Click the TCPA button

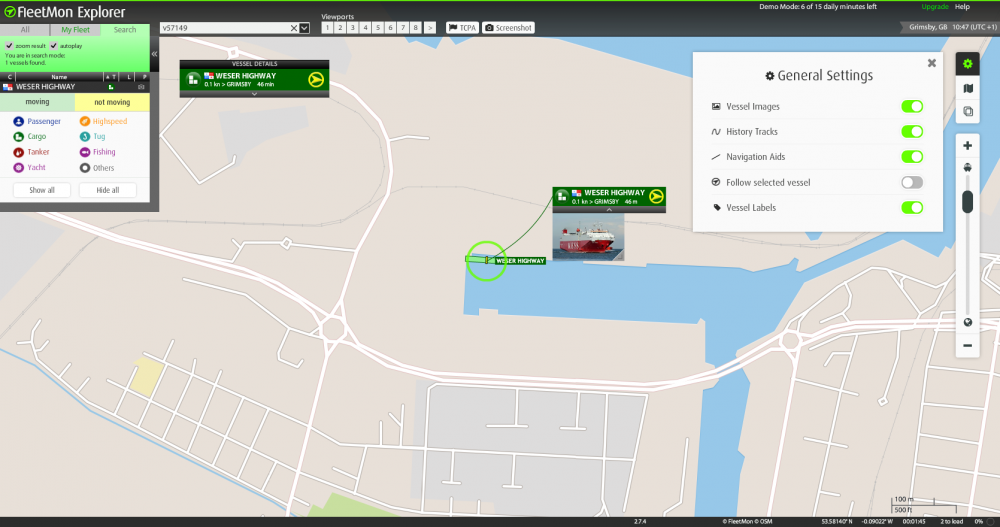[462, 27]
